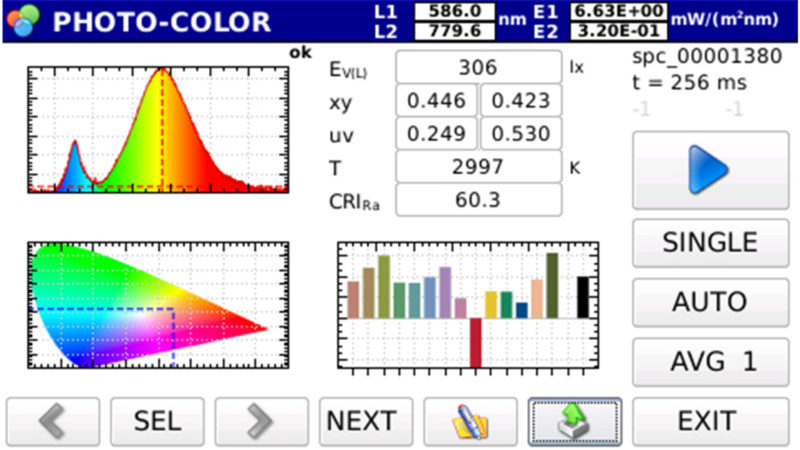Click the export upload green arrow icon
The width and height of the screenshot is (800, 450).
[x=574, y=422]
